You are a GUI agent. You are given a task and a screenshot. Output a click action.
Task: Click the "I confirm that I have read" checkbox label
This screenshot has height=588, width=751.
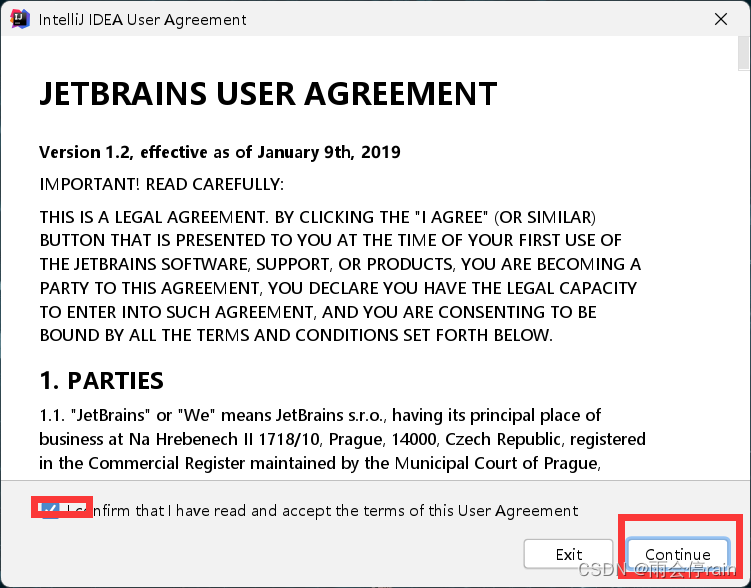322,511
